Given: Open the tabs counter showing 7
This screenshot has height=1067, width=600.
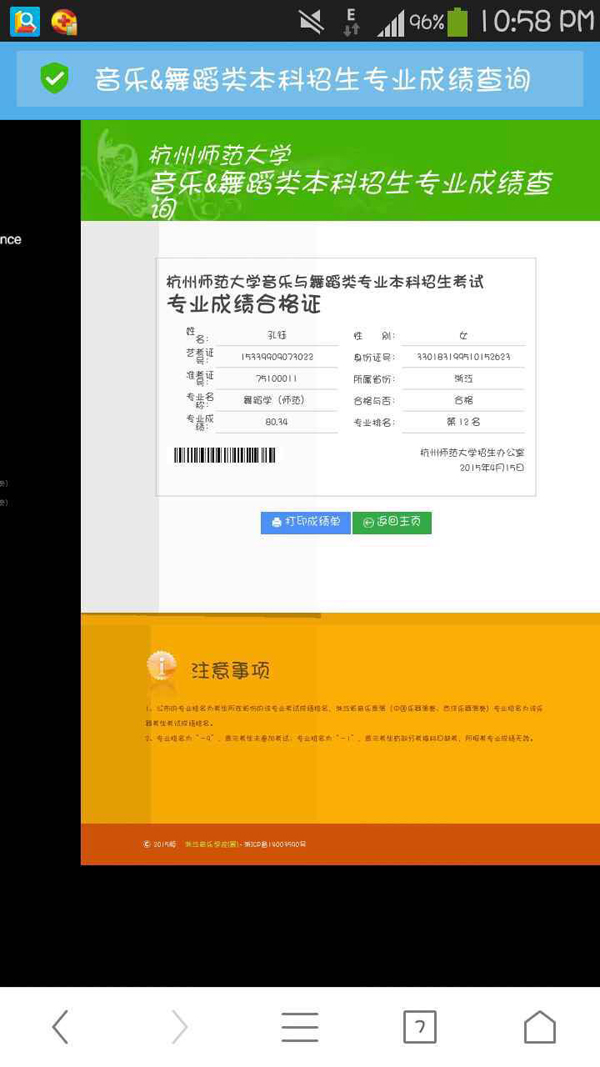Looking at the screenshot, I should [x=420, y=1027].
